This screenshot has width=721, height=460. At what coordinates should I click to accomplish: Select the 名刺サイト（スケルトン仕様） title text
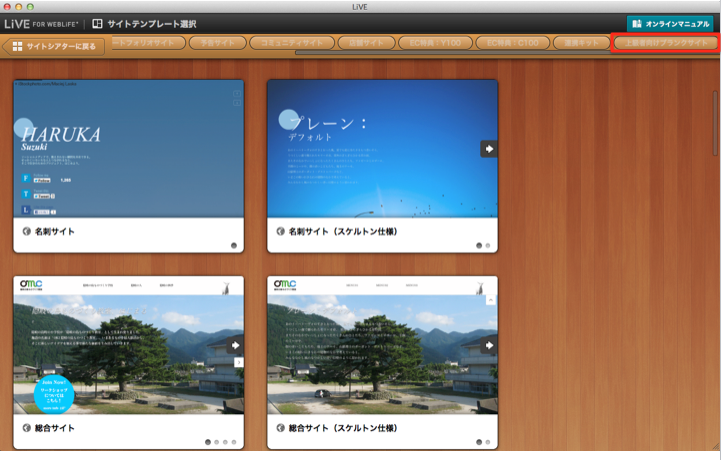343,231
